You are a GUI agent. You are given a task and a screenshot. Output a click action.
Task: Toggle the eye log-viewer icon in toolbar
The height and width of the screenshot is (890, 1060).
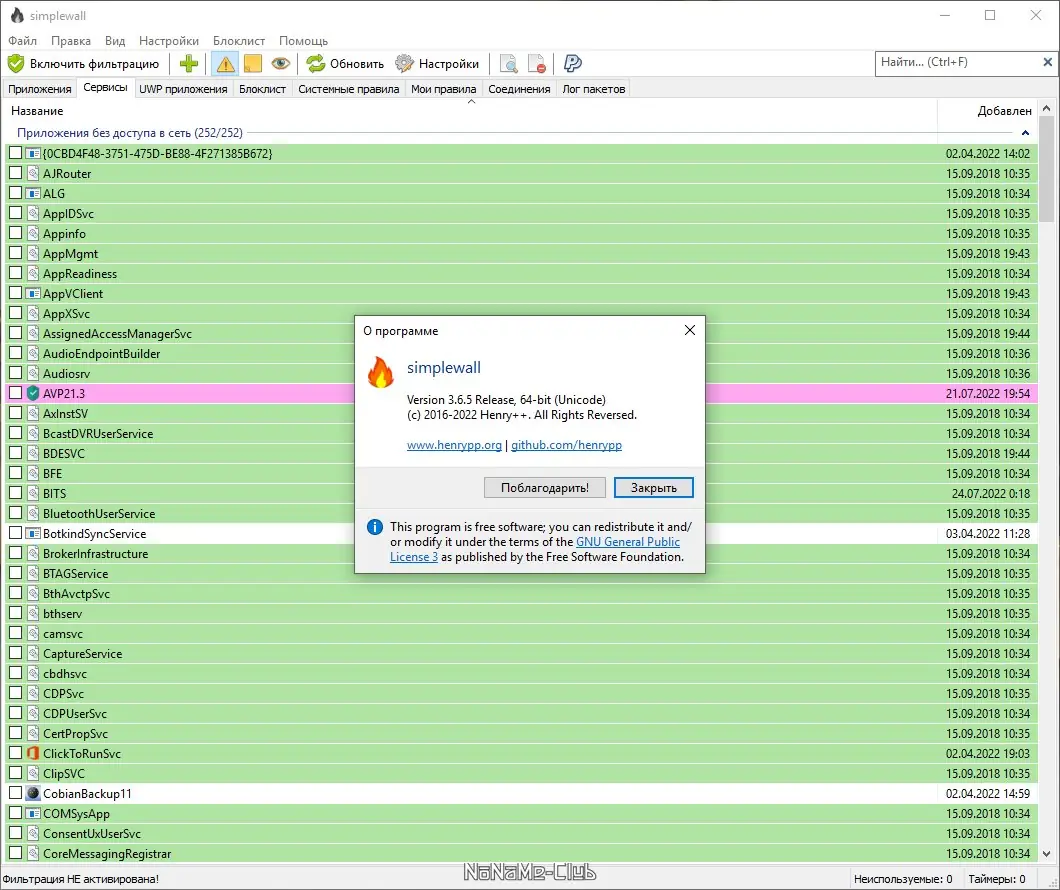[x=281, y=64]
